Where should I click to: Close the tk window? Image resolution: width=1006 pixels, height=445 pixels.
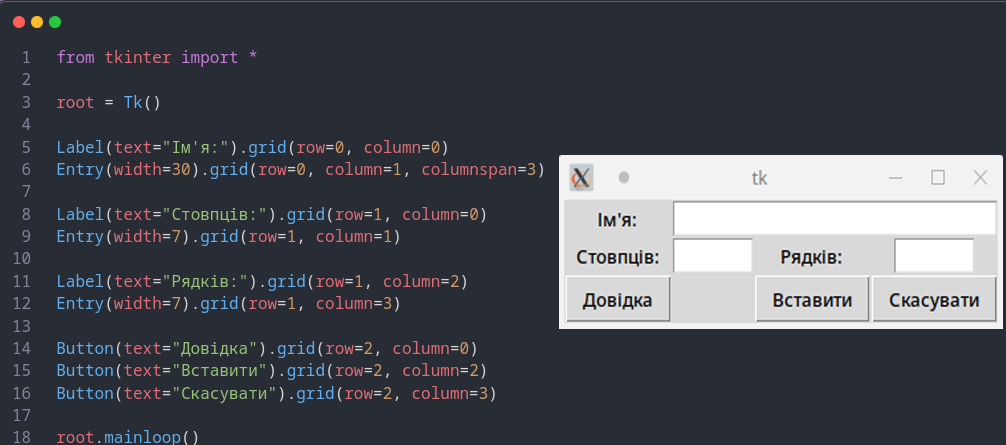[980, 178]
